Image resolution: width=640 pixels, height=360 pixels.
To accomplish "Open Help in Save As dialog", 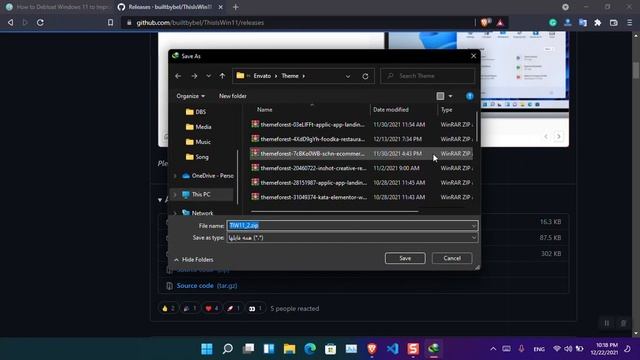I will click(x=470, y=96).
